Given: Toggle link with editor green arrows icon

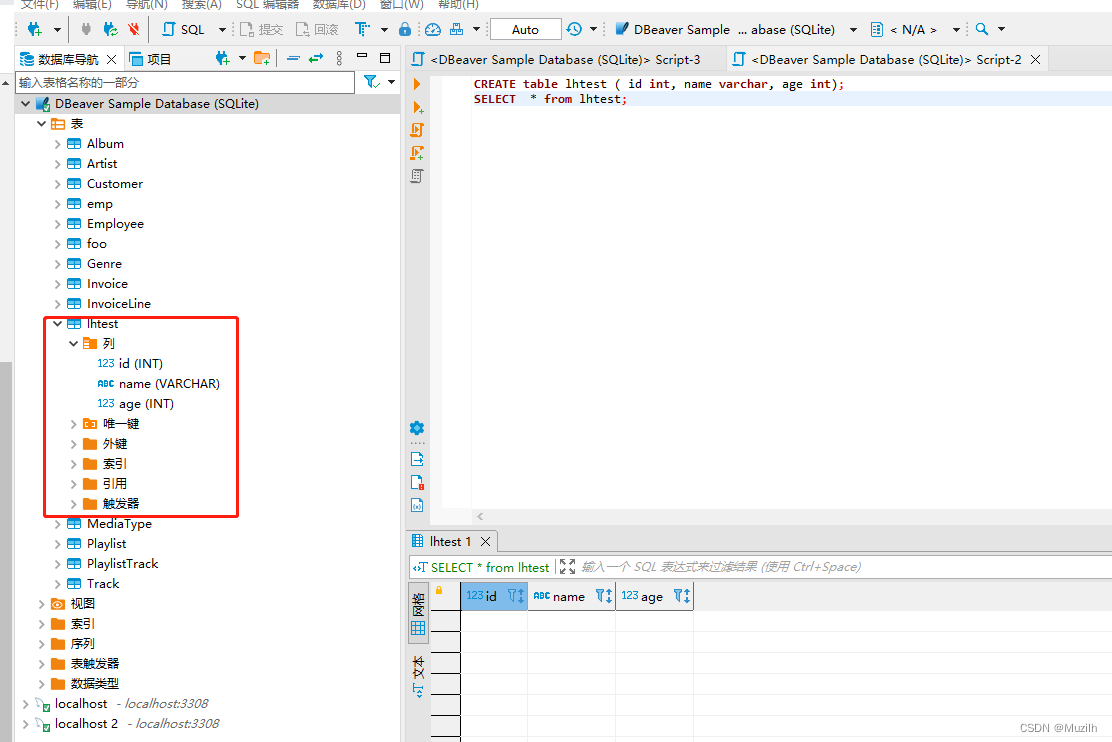Looking at the screenshot, I should coord(316,58).
